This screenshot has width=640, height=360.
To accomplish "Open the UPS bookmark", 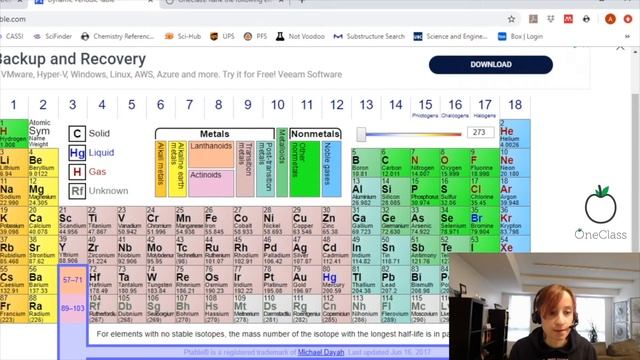I will [222, 36].
